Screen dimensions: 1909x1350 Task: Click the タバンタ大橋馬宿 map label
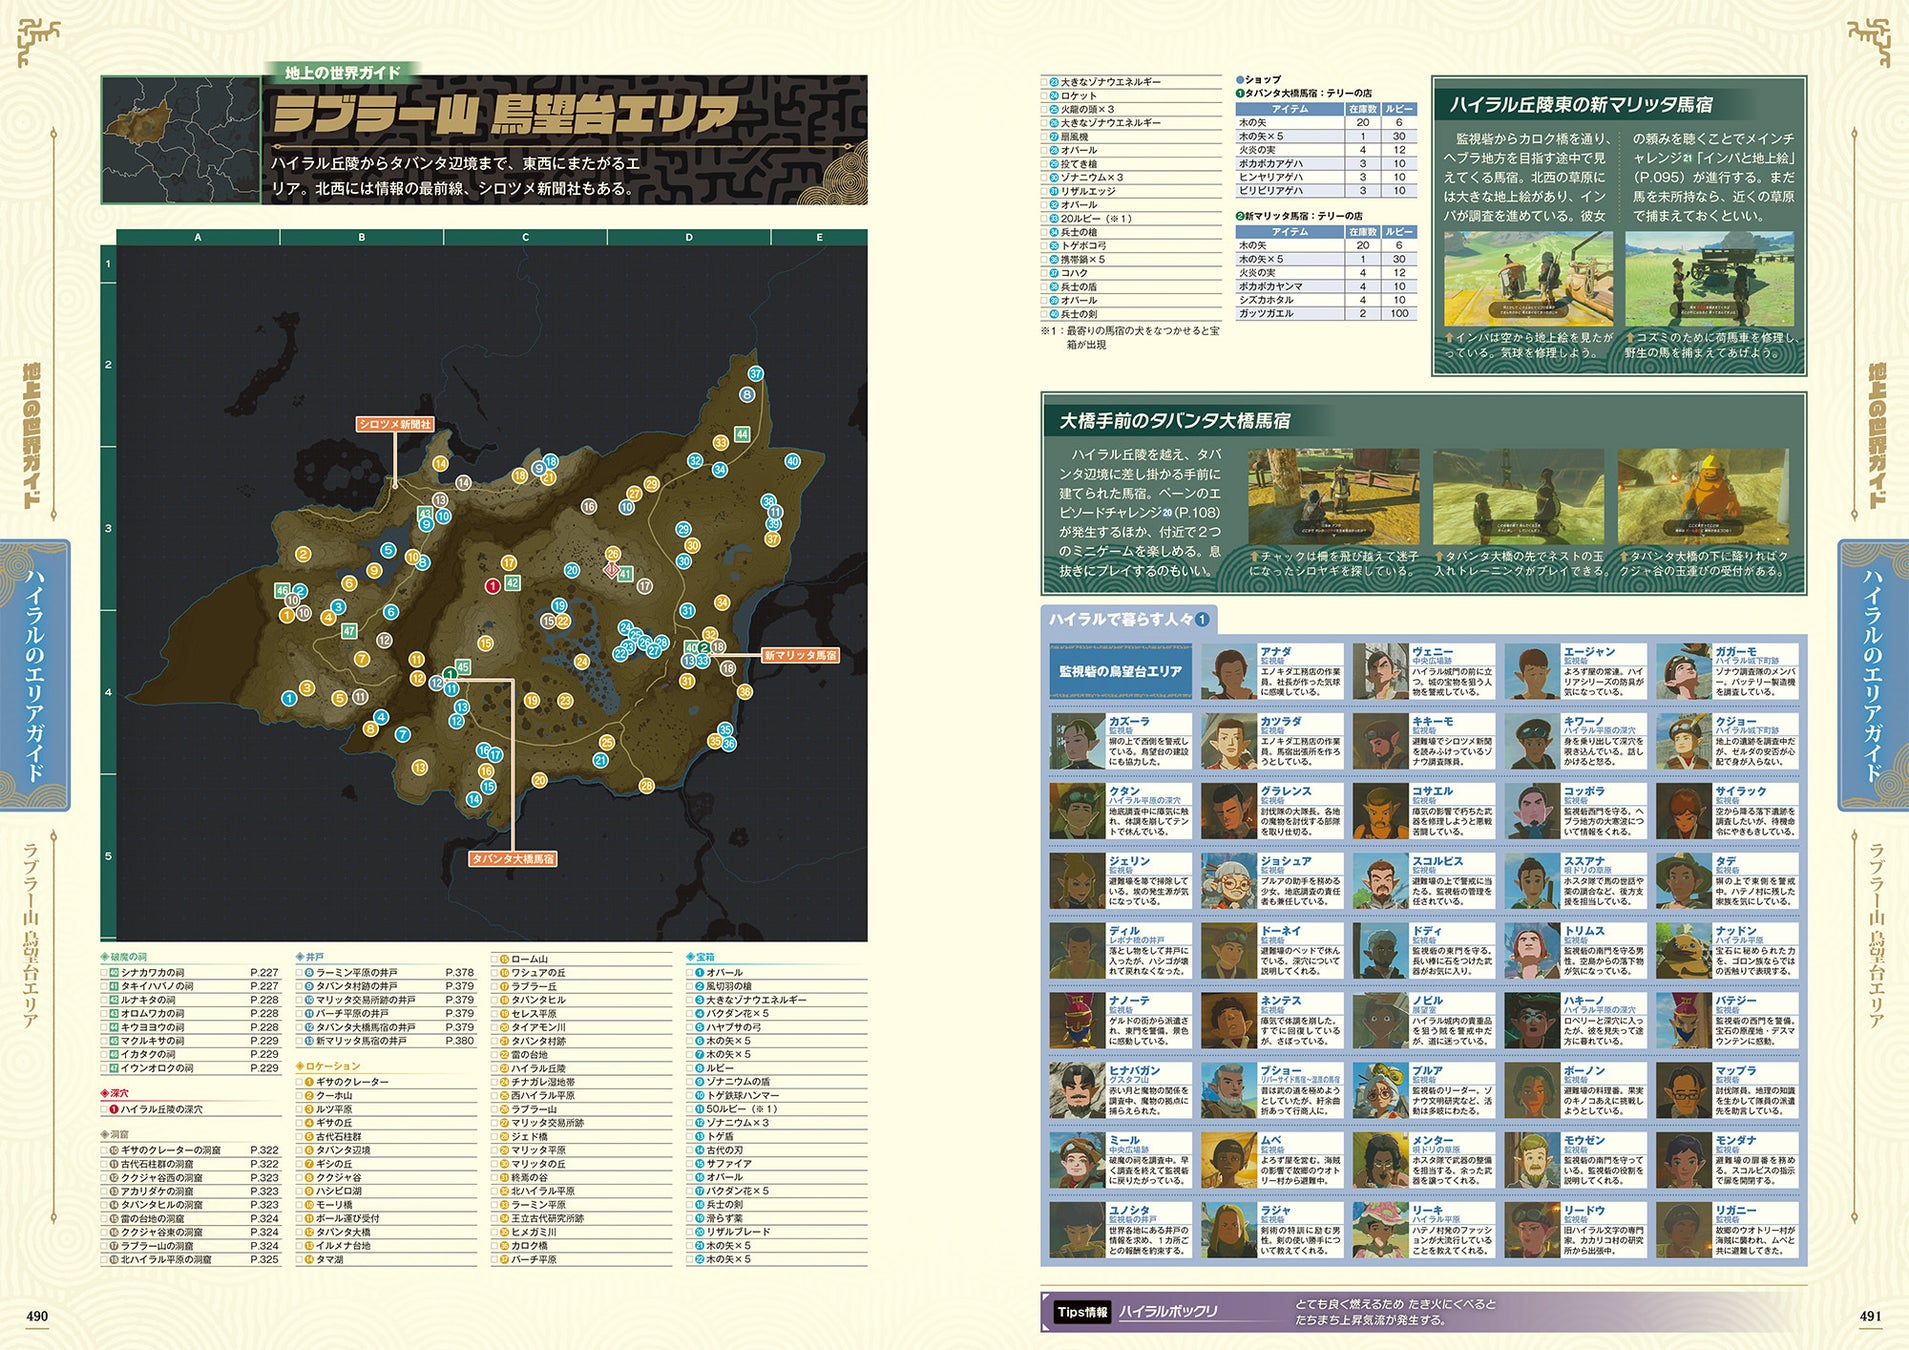pyautogui.click(x=512, y=859)
